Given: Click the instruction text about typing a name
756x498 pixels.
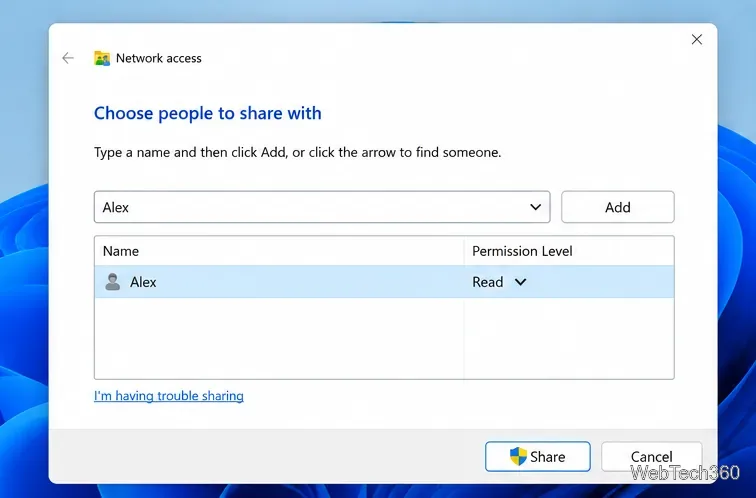Looking at the screenshot, I should pos(297,152).
